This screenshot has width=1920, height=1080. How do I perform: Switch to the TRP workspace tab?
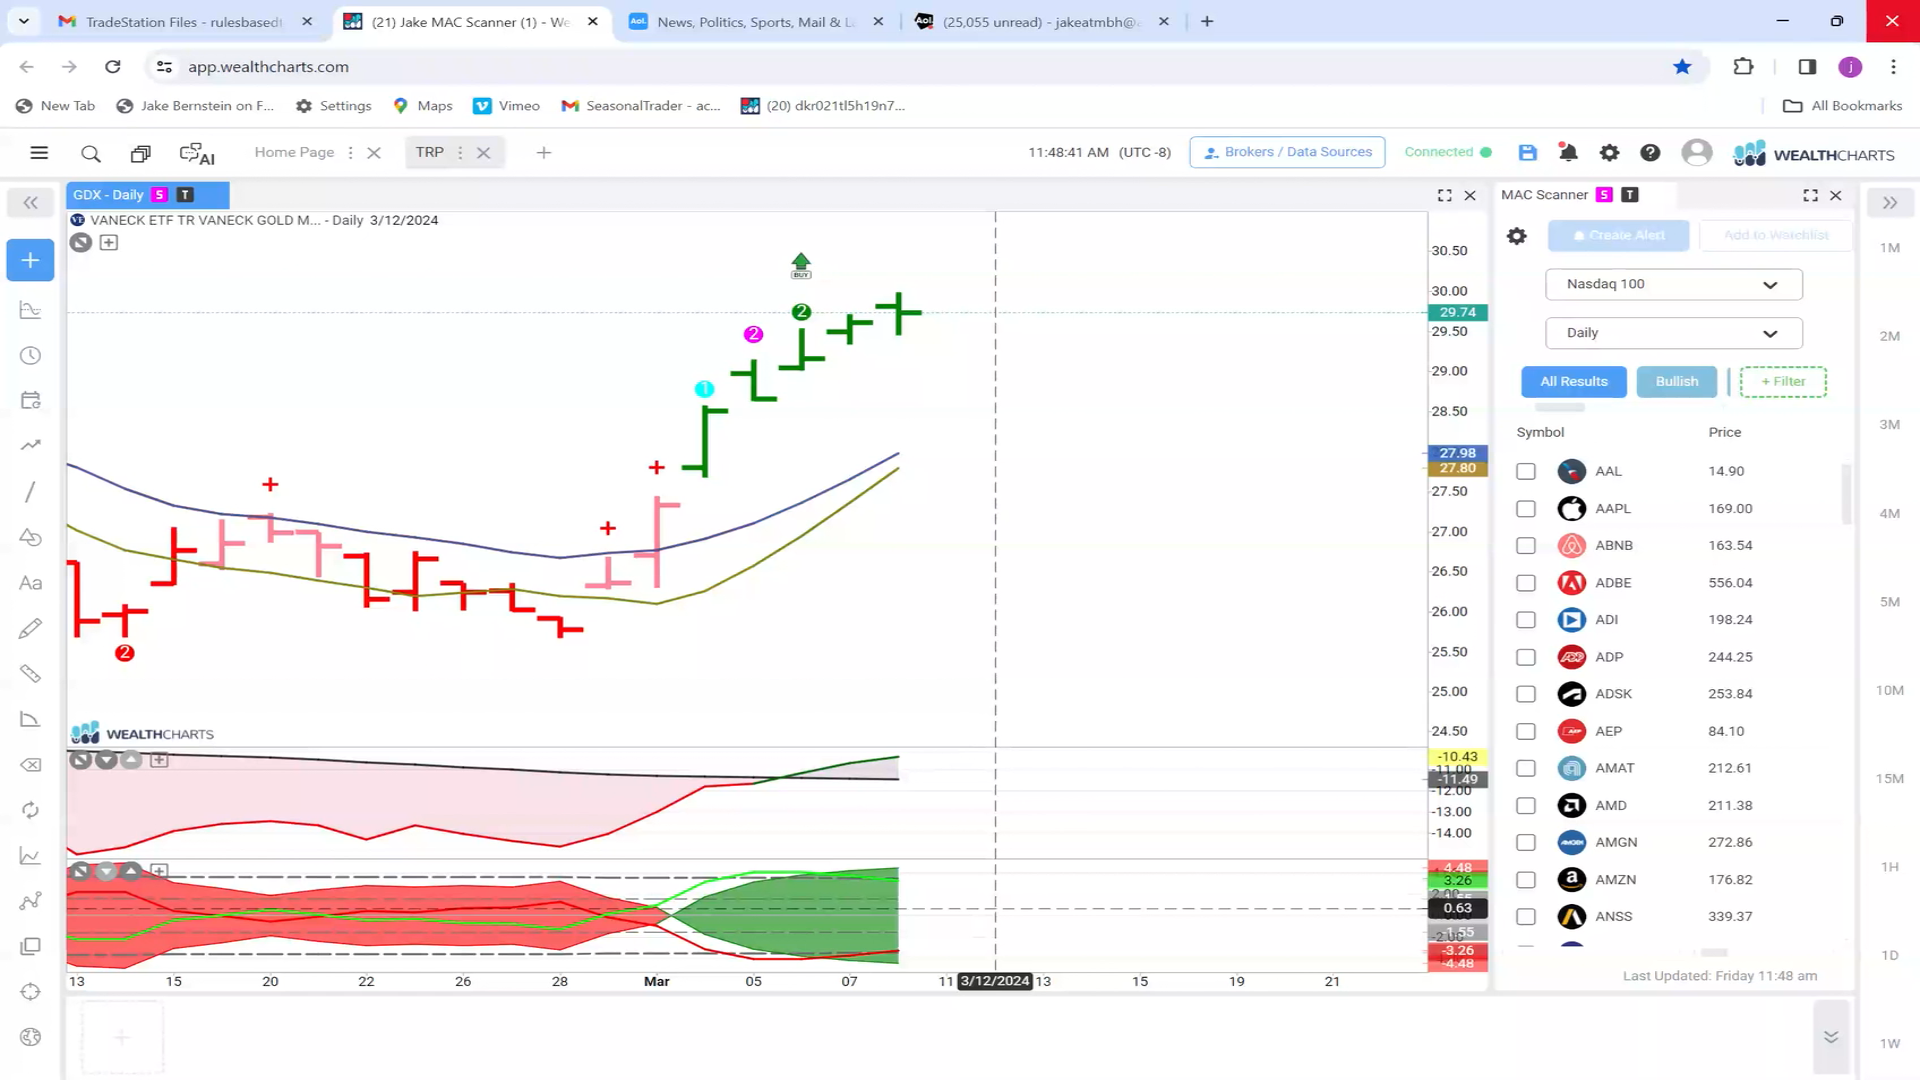click(x=429, y=152)
